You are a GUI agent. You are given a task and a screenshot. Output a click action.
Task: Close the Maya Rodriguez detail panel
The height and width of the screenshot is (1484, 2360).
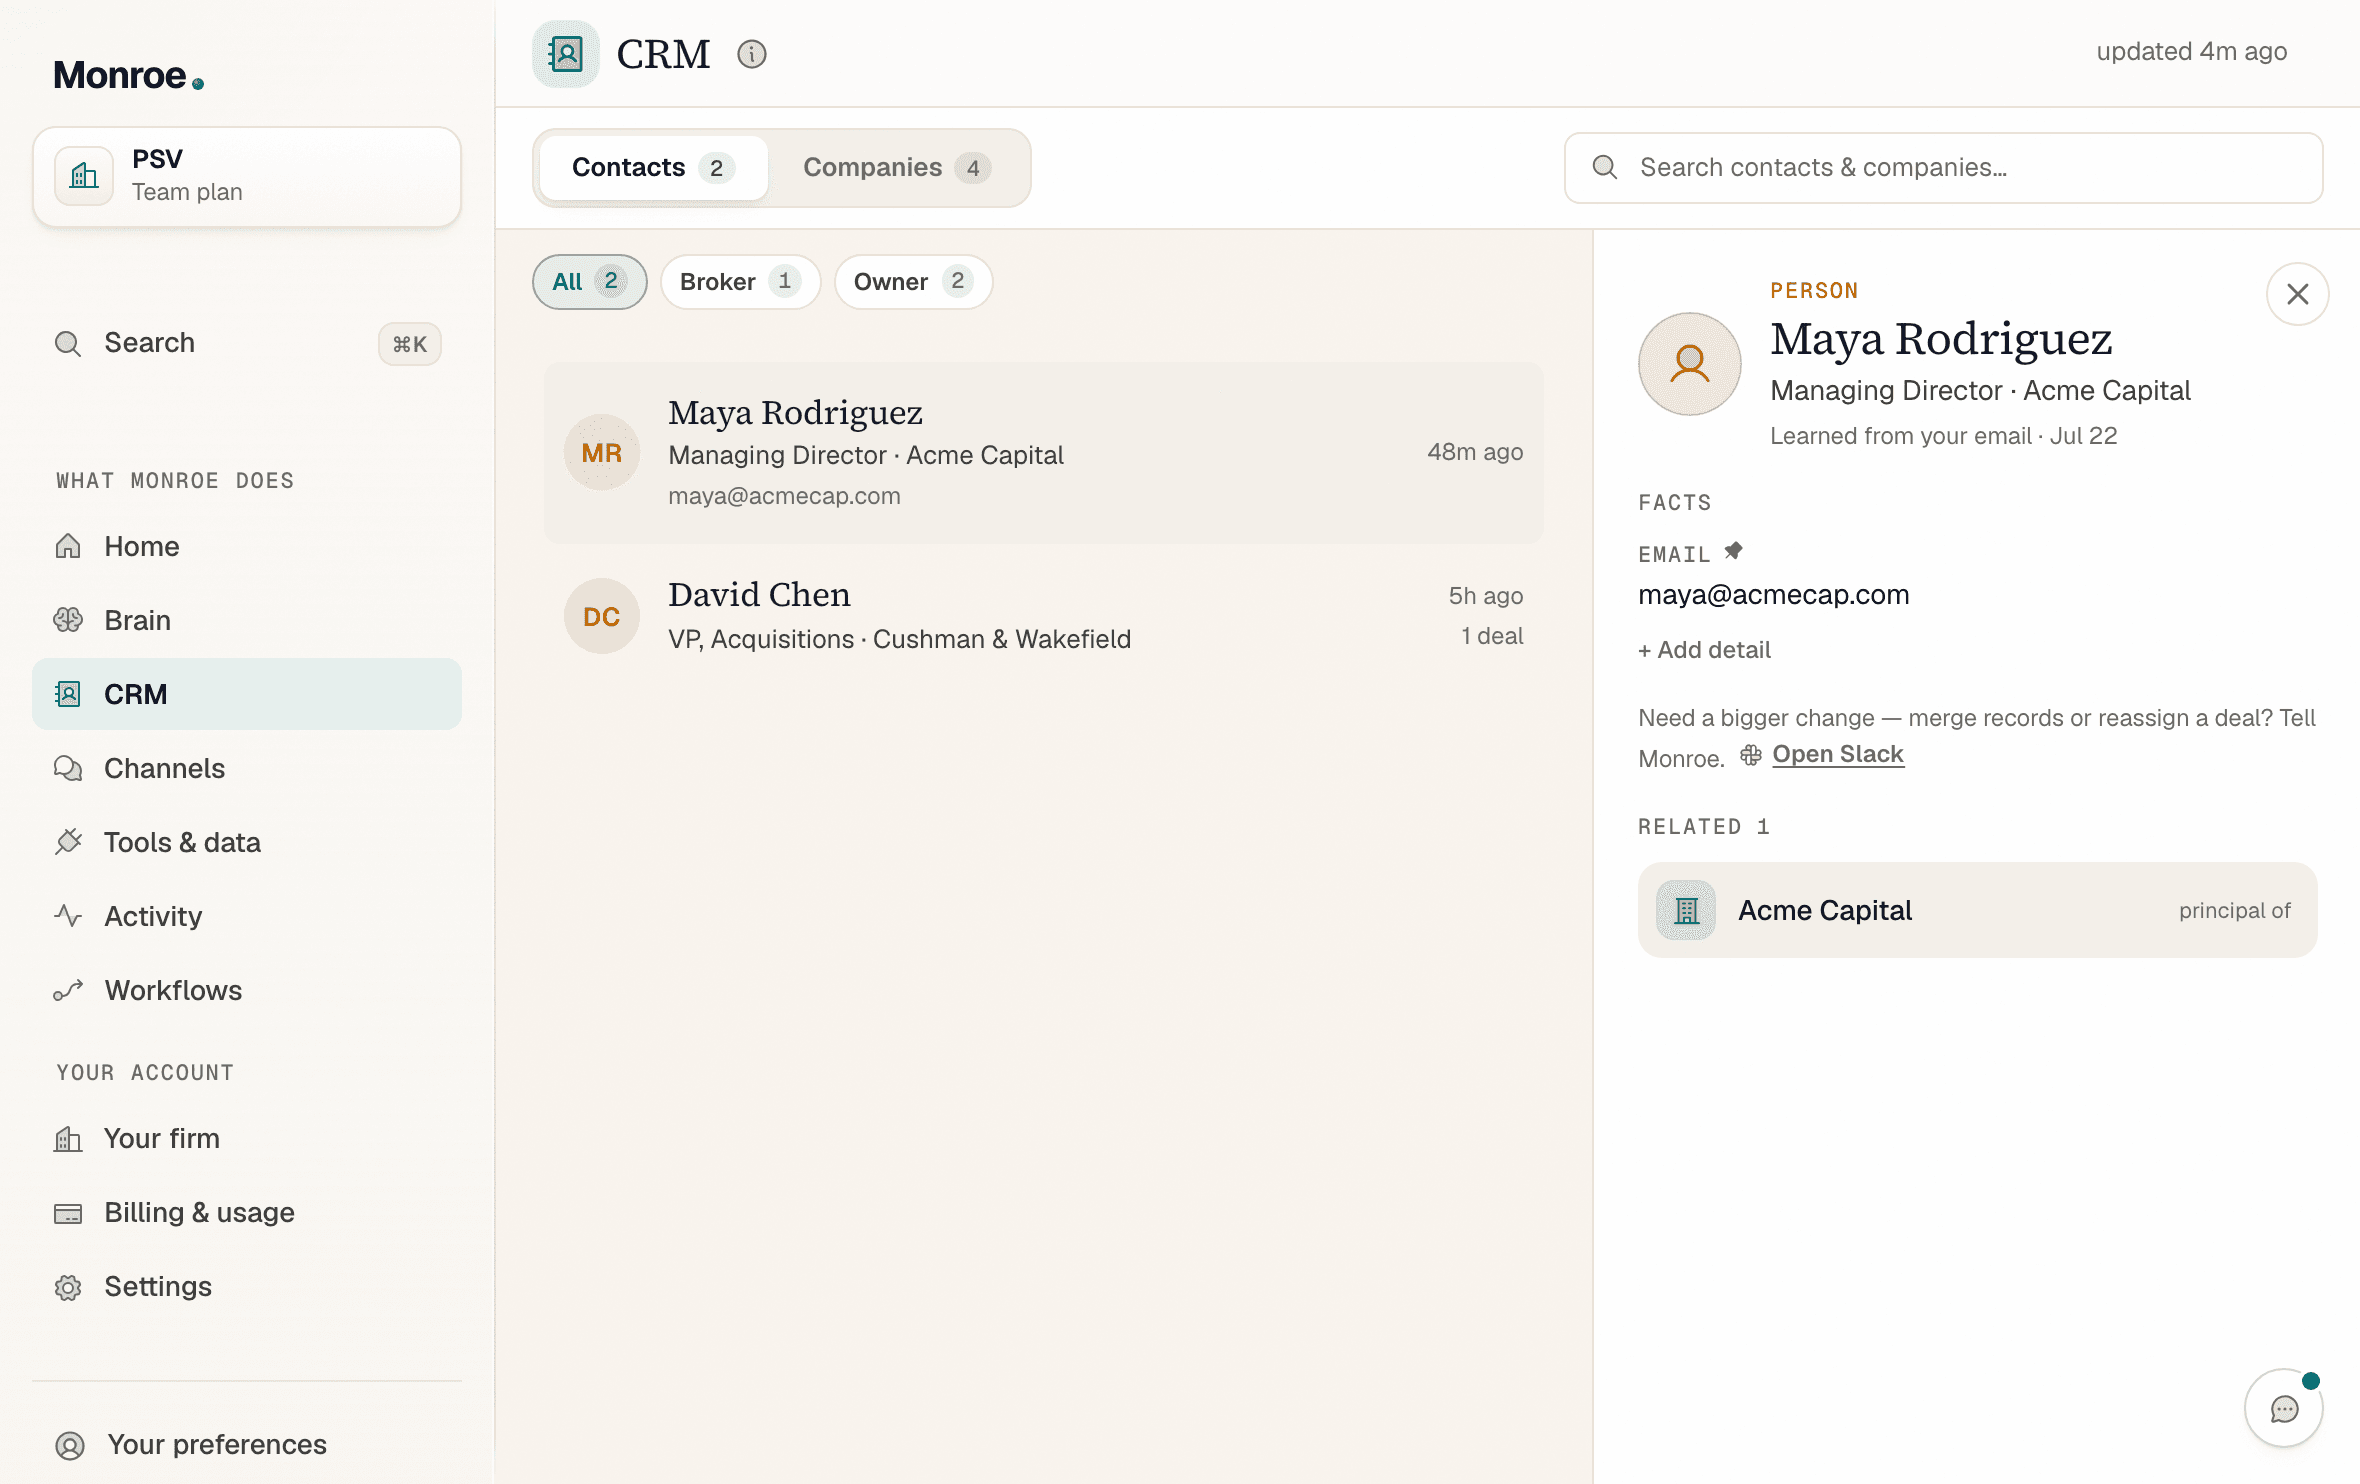[x=2298, y=294]
